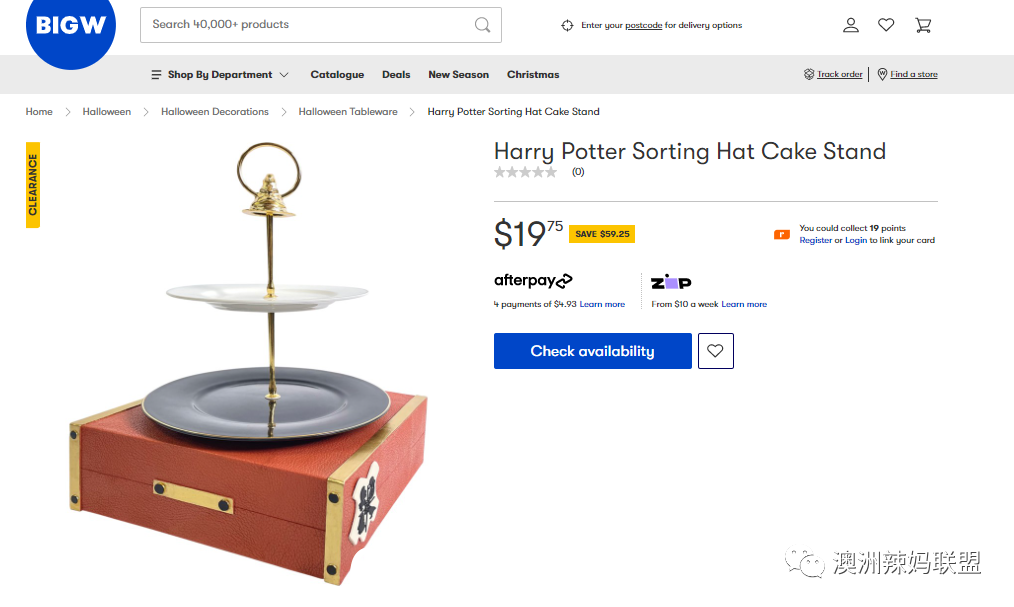
Task: Click the location crosshair icon
Action: tap(567, 25)
